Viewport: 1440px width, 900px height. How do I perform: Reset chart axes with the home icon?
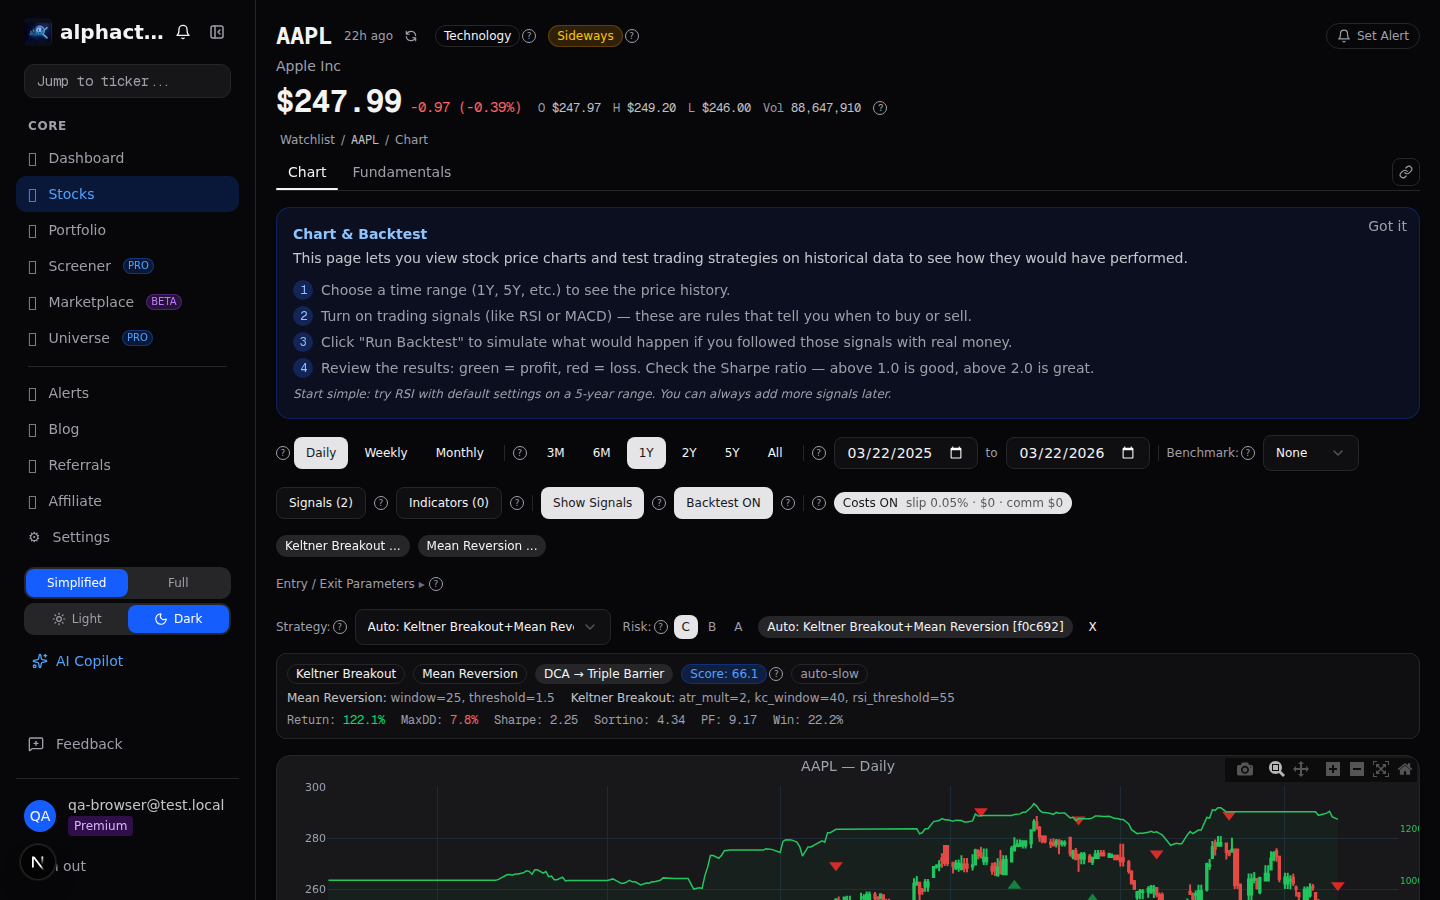pyautogui.click(x=1405, y=769)
